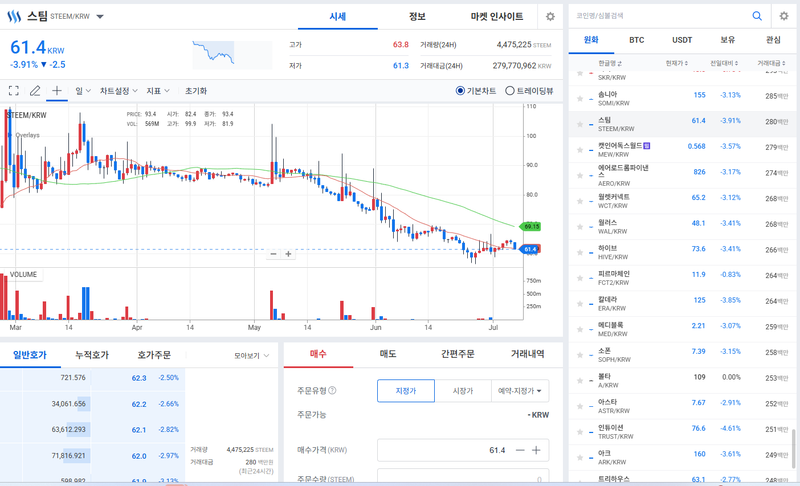Sort coin list by 한글명

coord(610,63)
